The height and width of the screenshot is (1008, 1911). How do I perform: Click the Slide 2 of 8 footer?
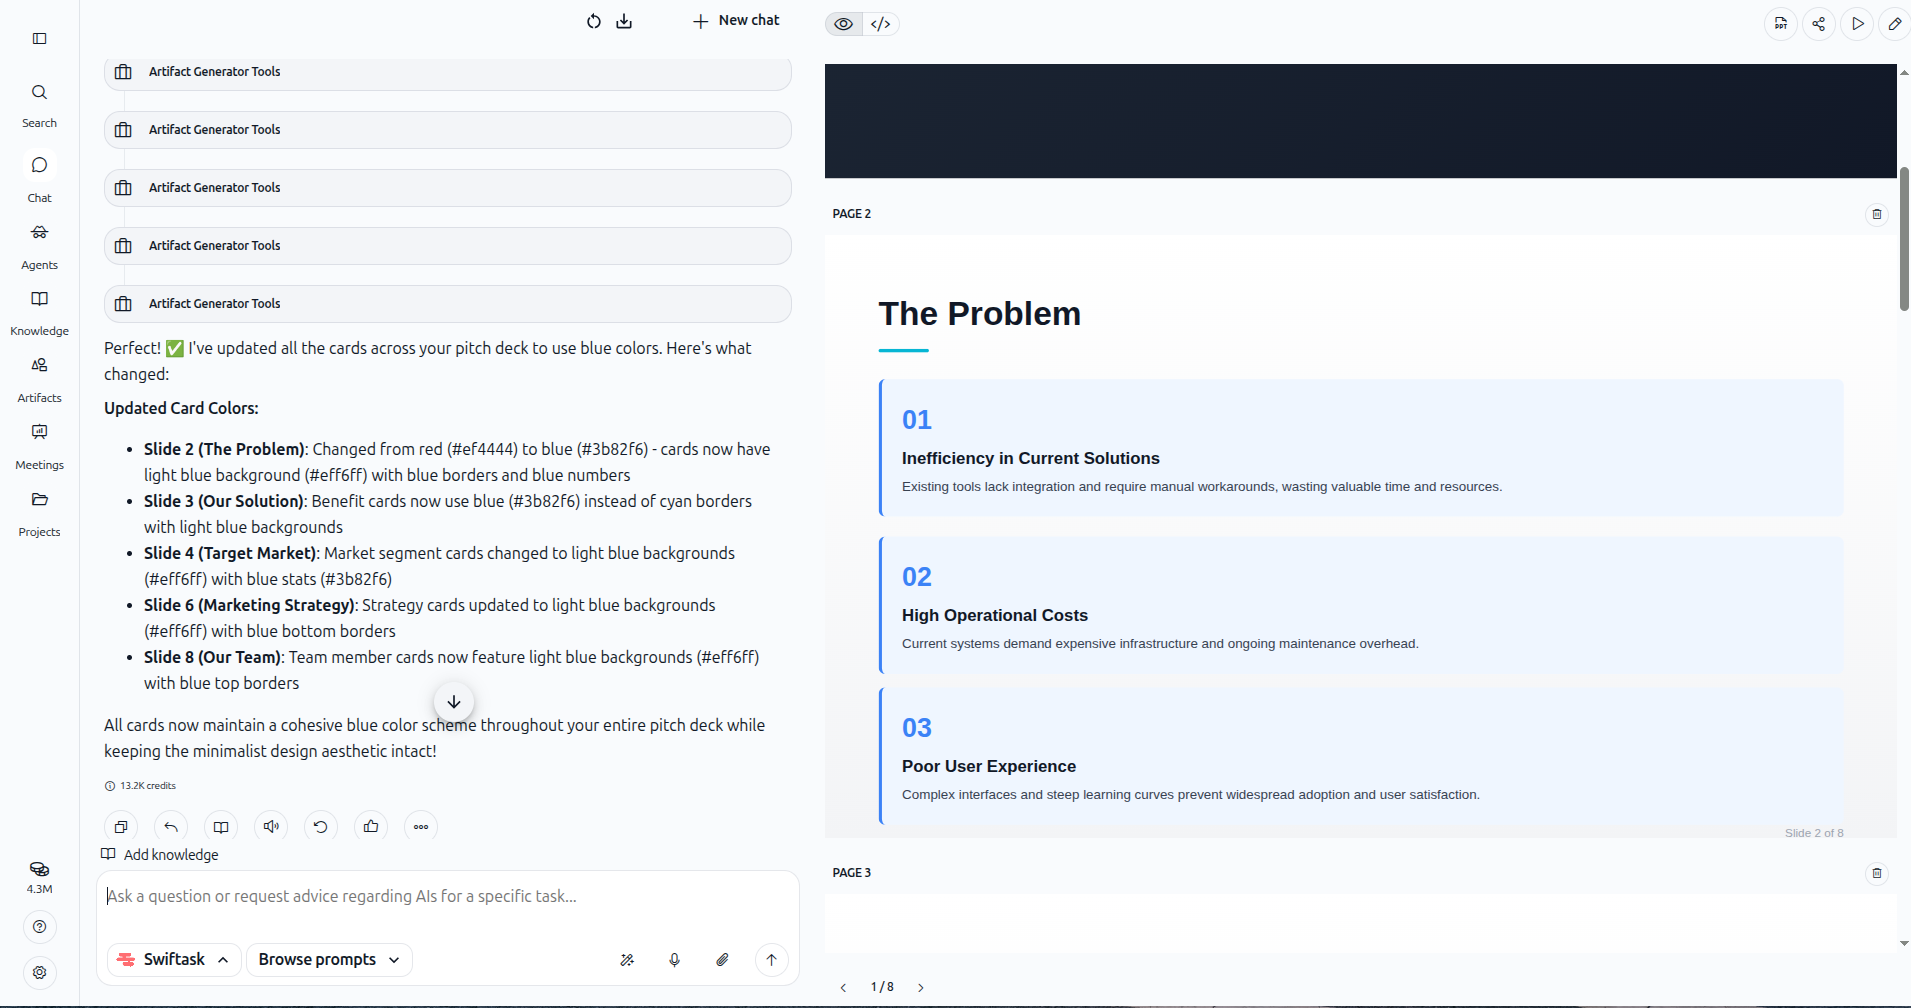[1814, 833]
